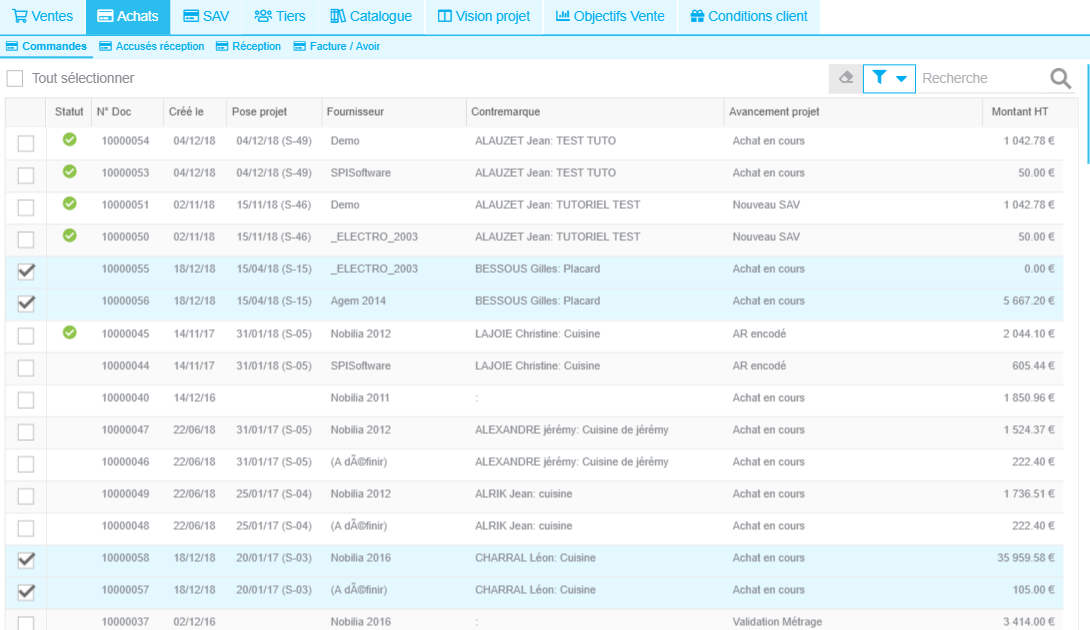The image size is (1090, 630).
Task: Open the Réception sub-tab
Action: 248,47
